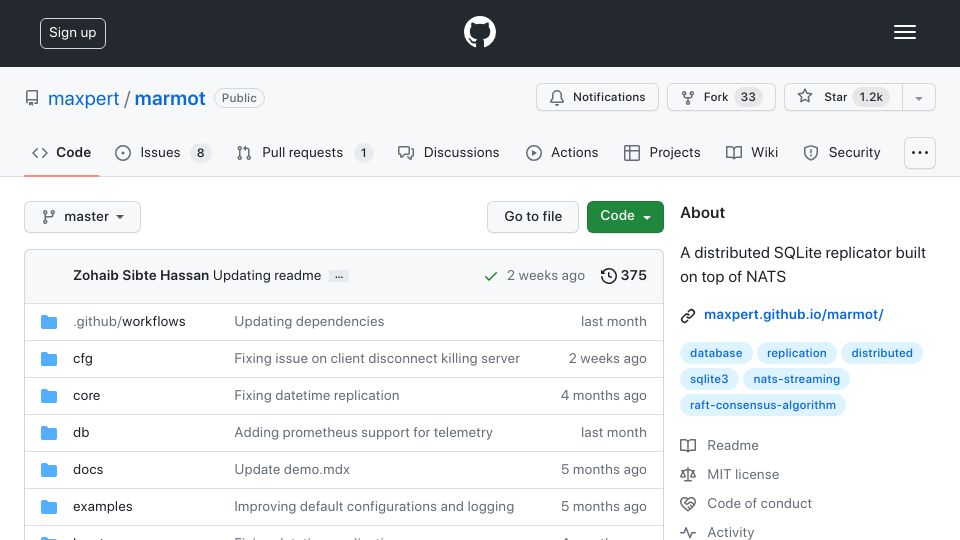Open the Security tab
The image size is (960, 540).
point(842,152)
